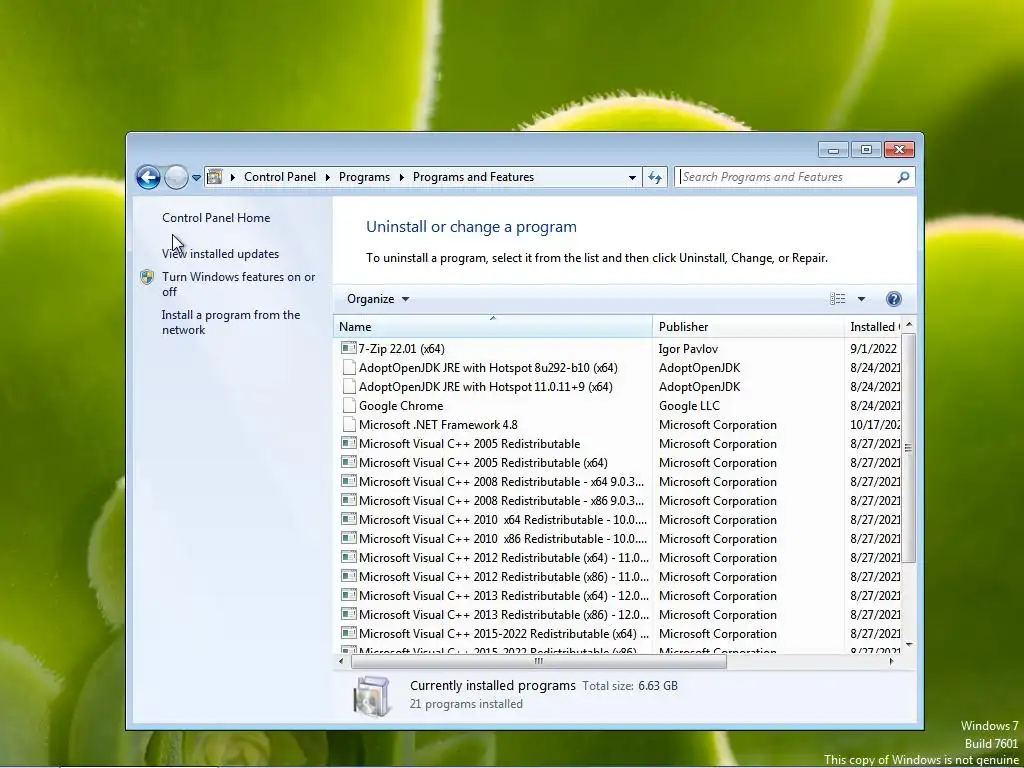
Task: Select Visual C++ 2015-2022 (x64) icon
Action: click(x=349, y=632)
